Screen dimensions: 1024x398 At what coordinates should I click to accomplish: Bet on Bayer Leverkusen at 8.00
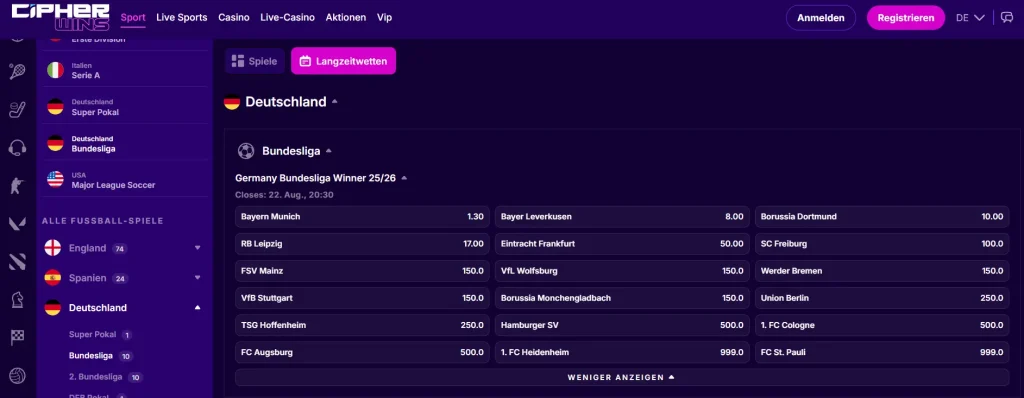pos(622,216)
